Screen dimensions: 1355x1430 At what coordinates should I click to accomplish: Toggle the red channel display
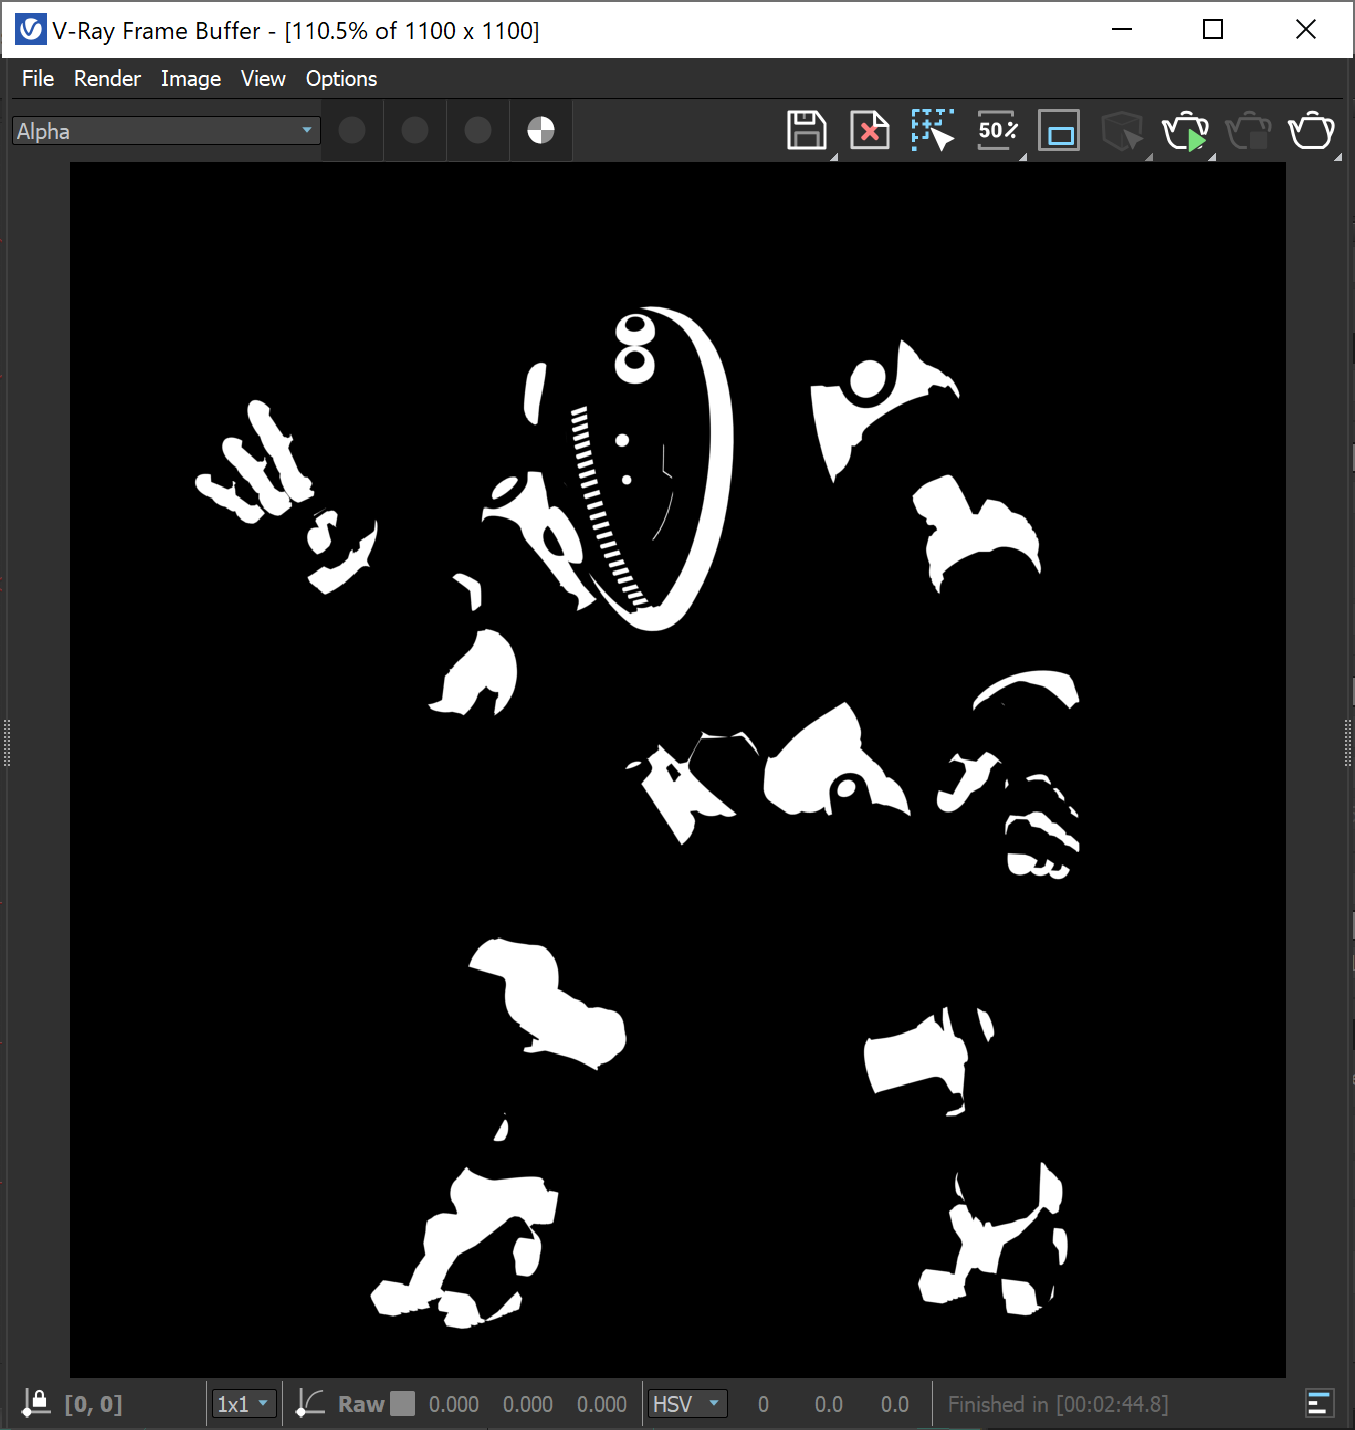(351, 130)
